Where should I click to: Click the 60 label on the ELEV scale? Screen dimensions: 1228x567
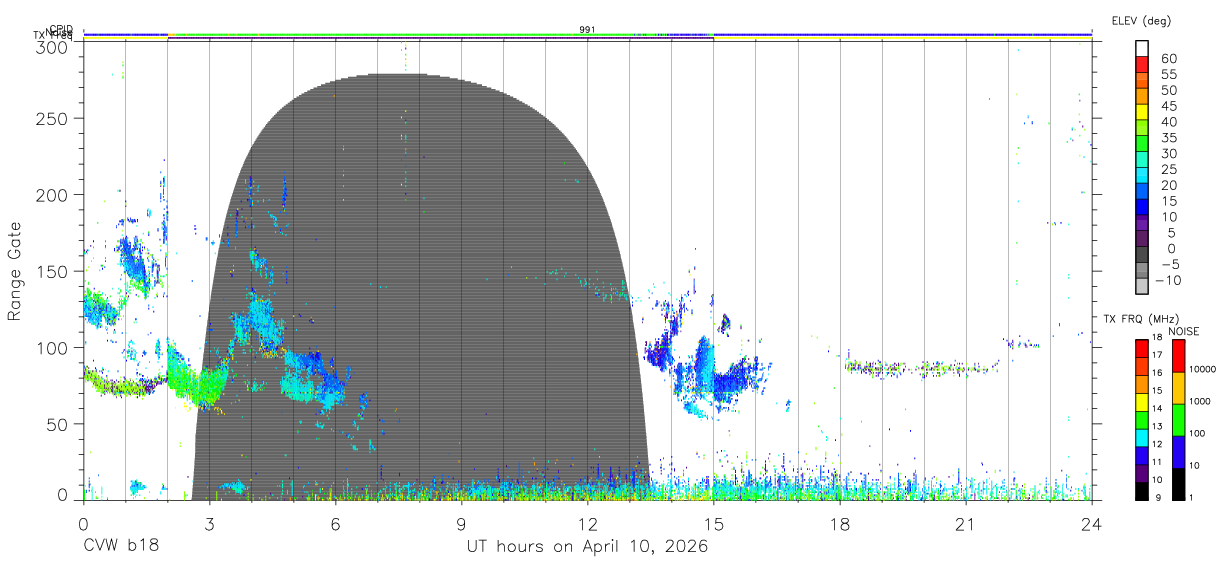pyautogui.click(x=1168, y=58)
